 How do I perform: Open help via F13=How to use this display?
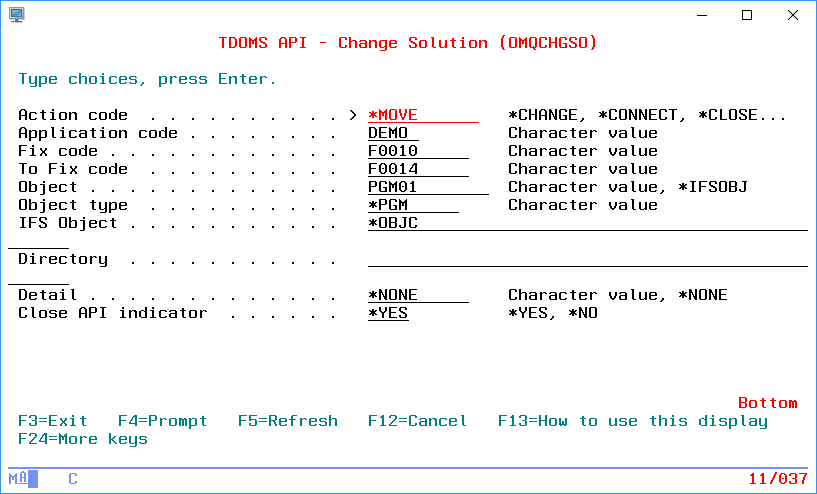coord(632,421)
